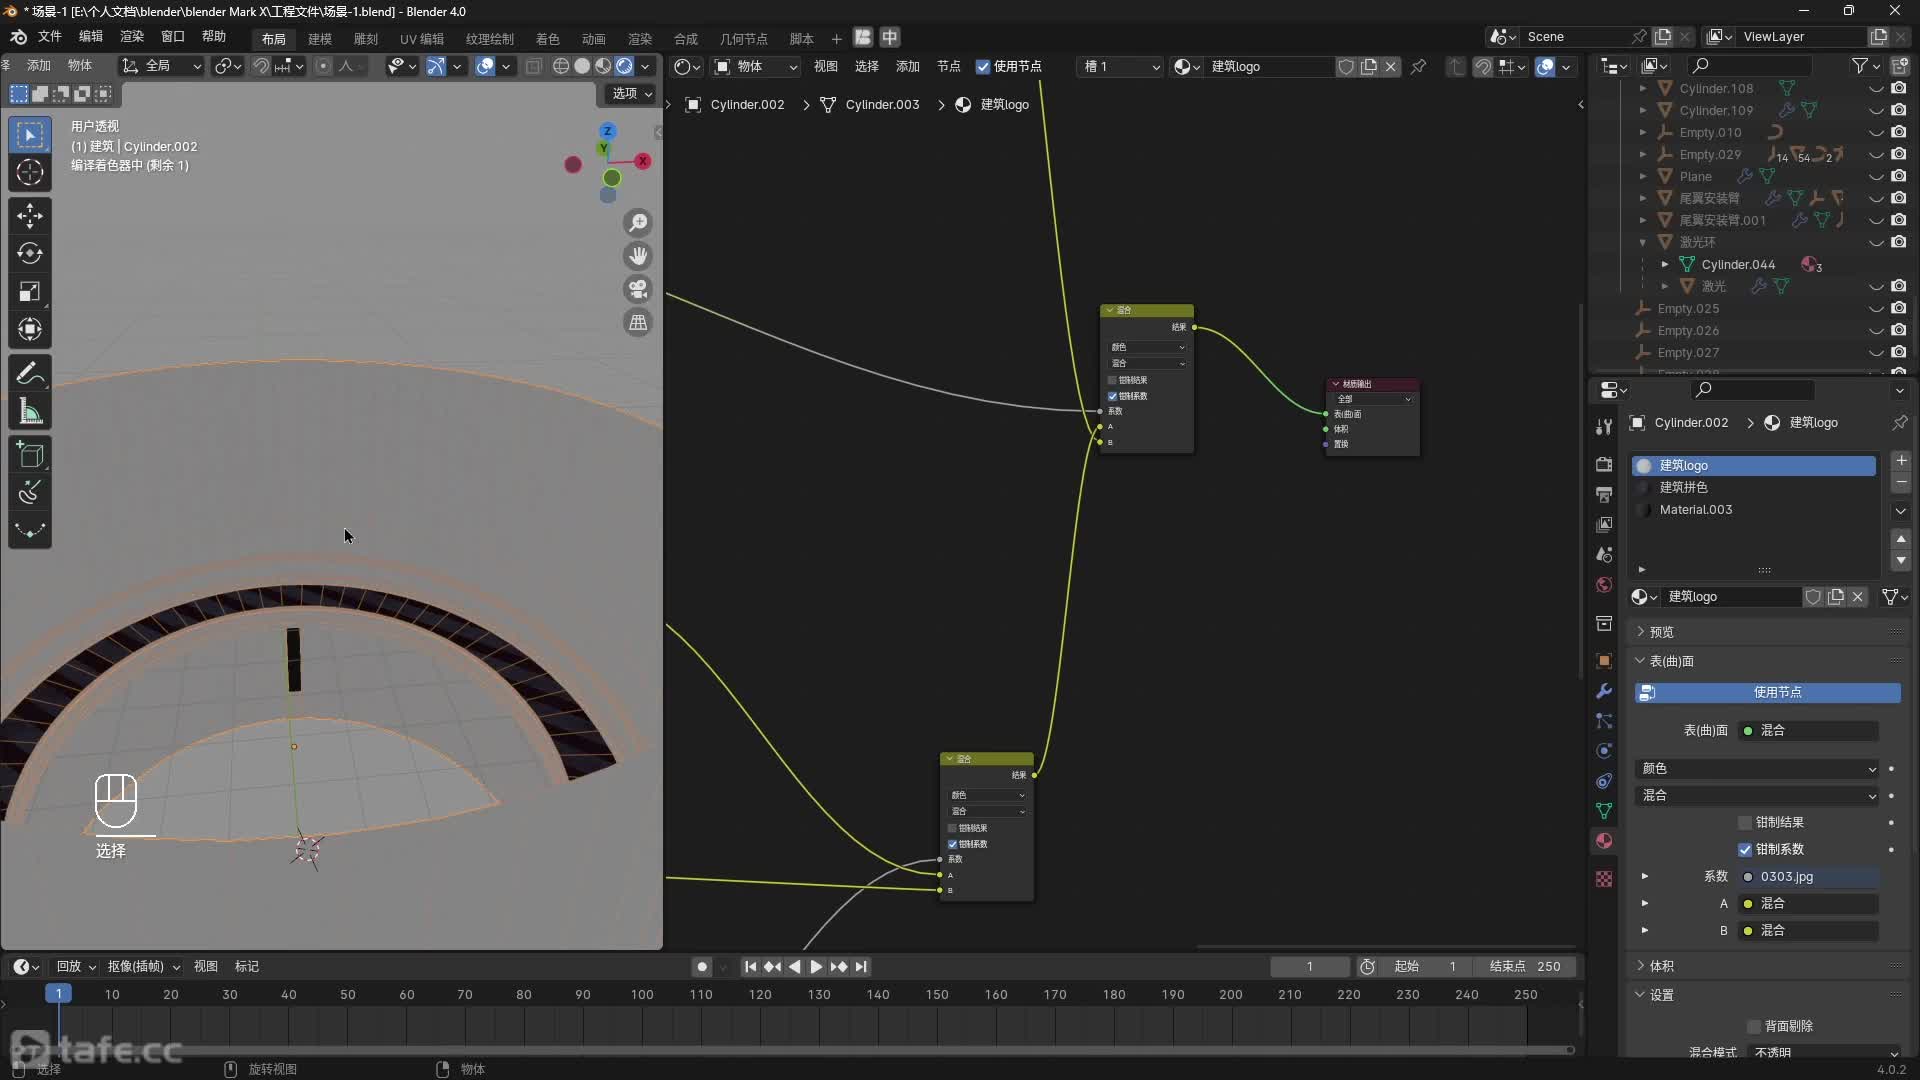Open the Modifiers wrench tab

click(x=1604, y=691)
